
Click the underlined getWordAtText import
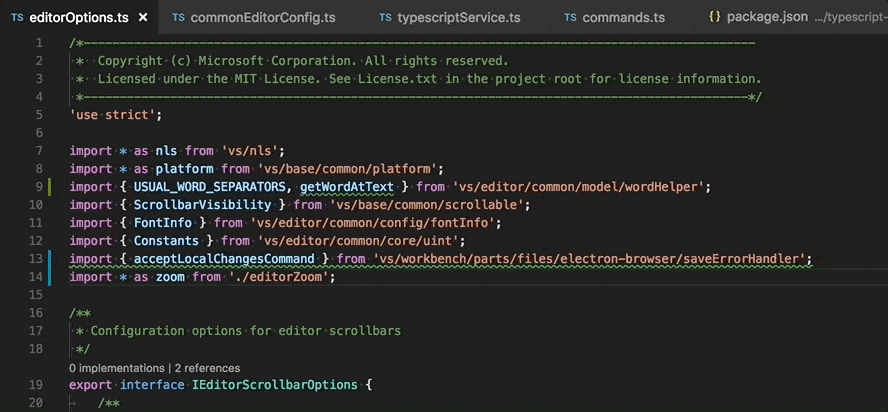click(347, 187)
